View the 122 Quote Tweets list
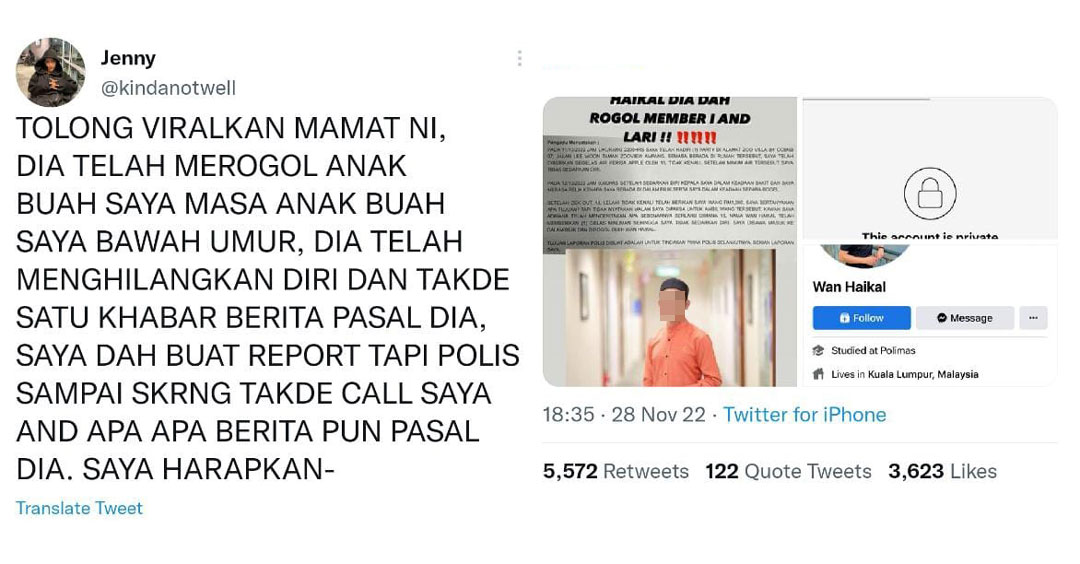The image size is (1080, 564). [x=788, y=472]
